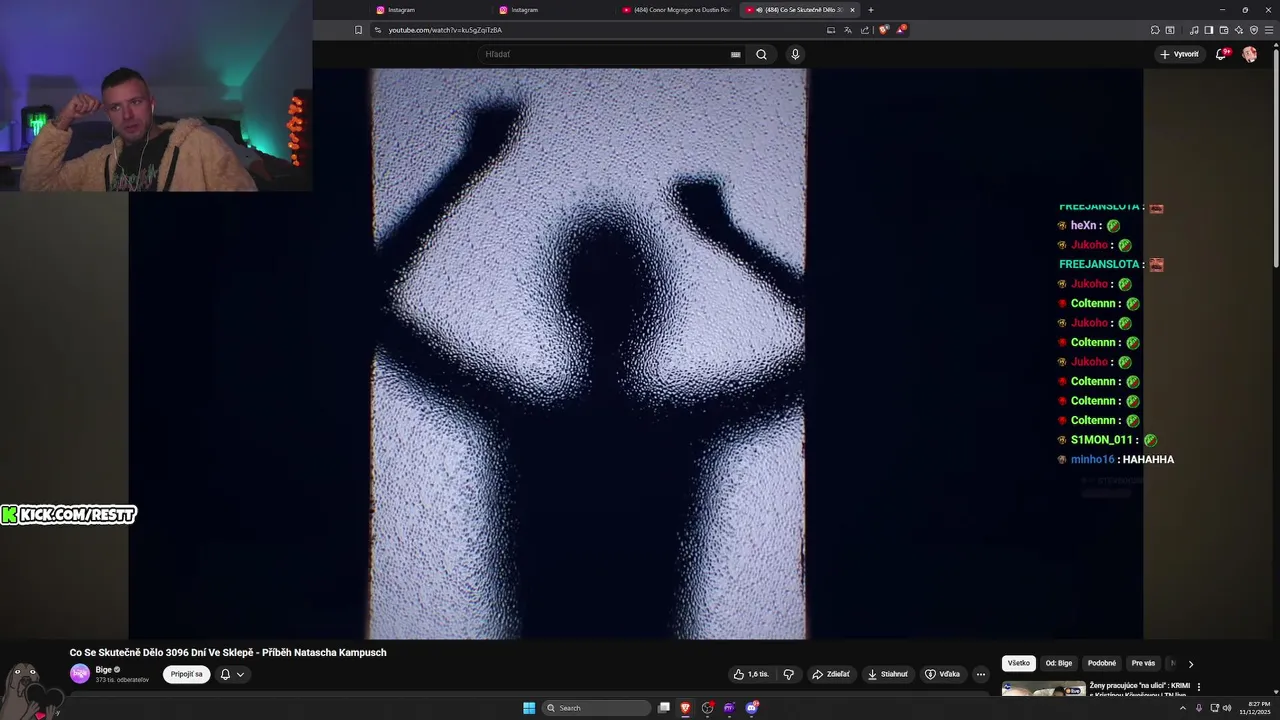Start voice search with microphone icon

(x=795, y=54)
